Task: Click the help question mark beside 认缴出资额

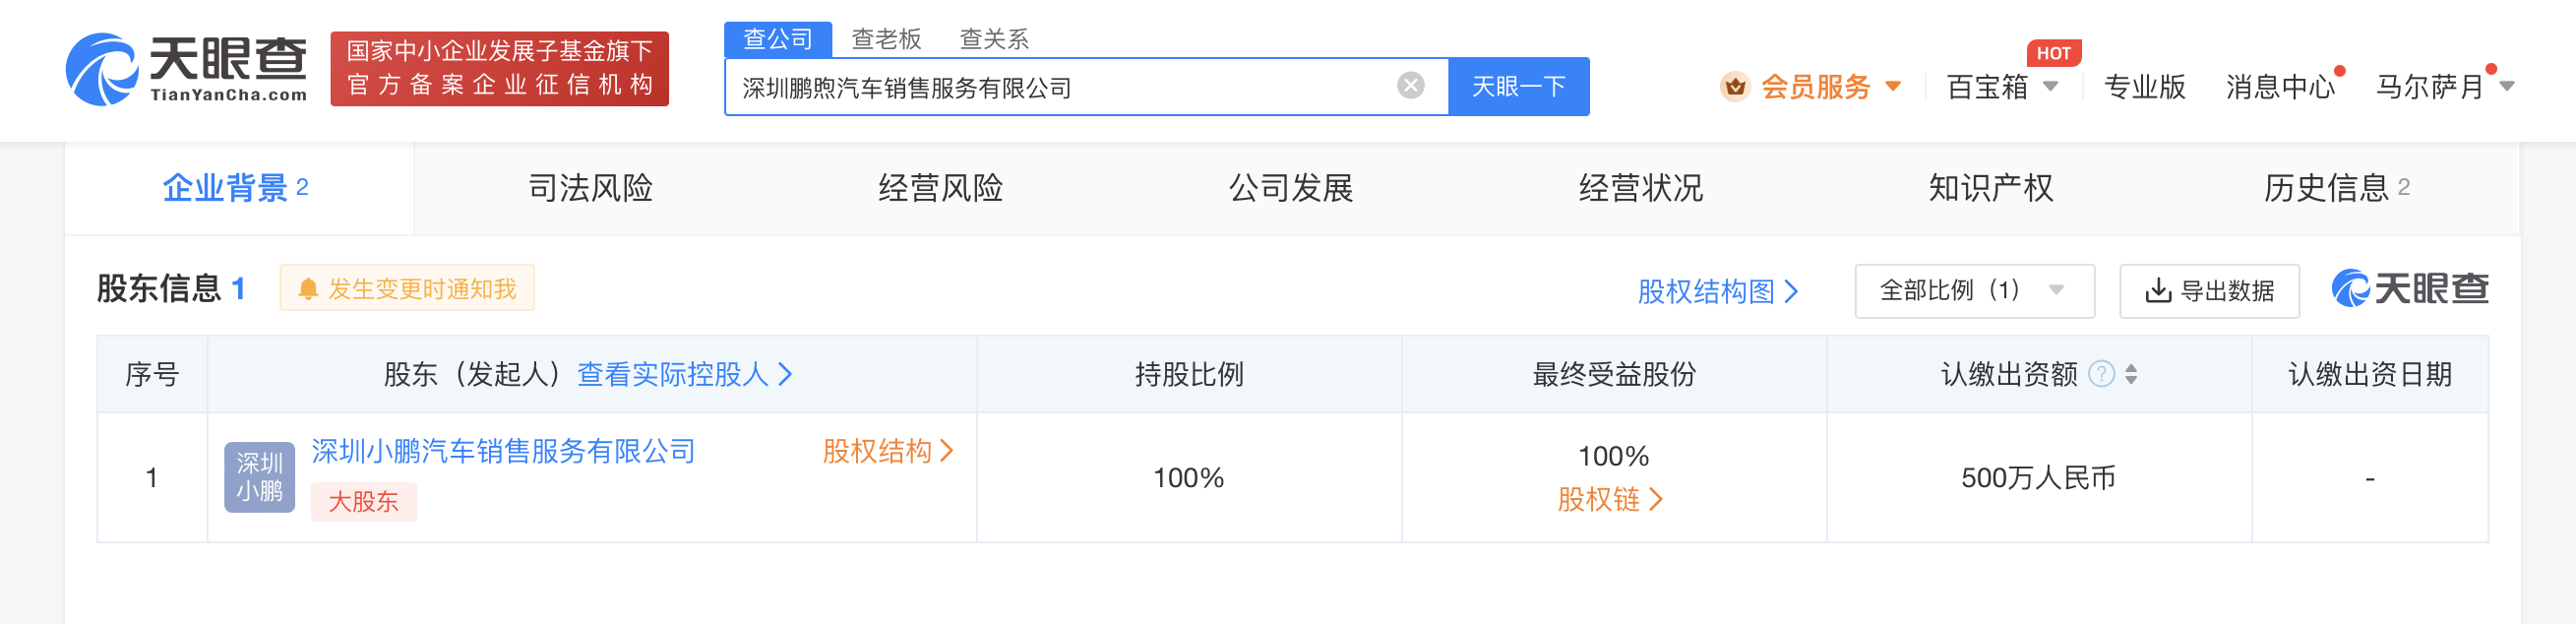Action: coord(2102,374)
